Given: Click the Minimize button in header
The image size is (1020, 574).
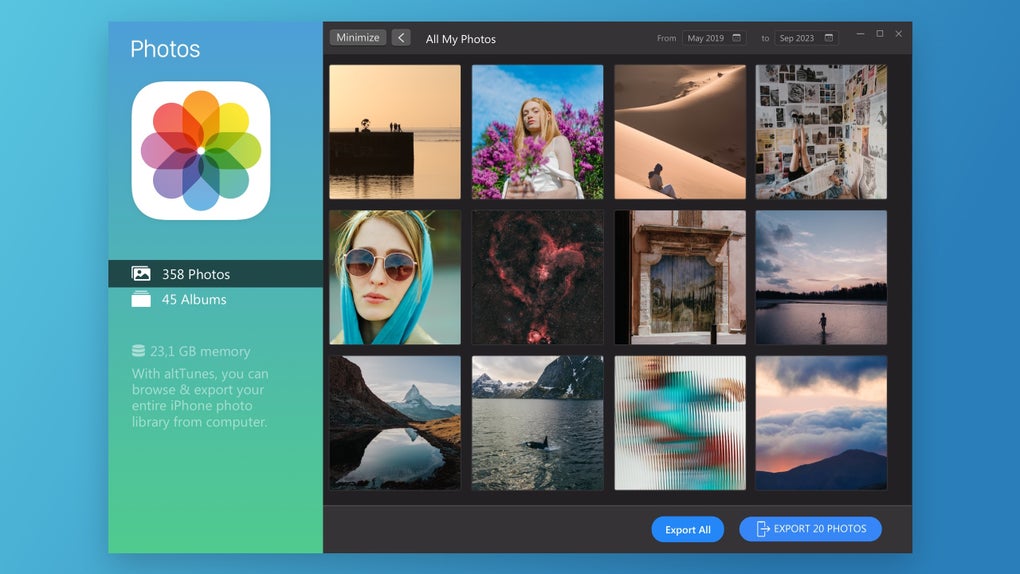Looking at the screenshot, I should click(x=358, y=38).
